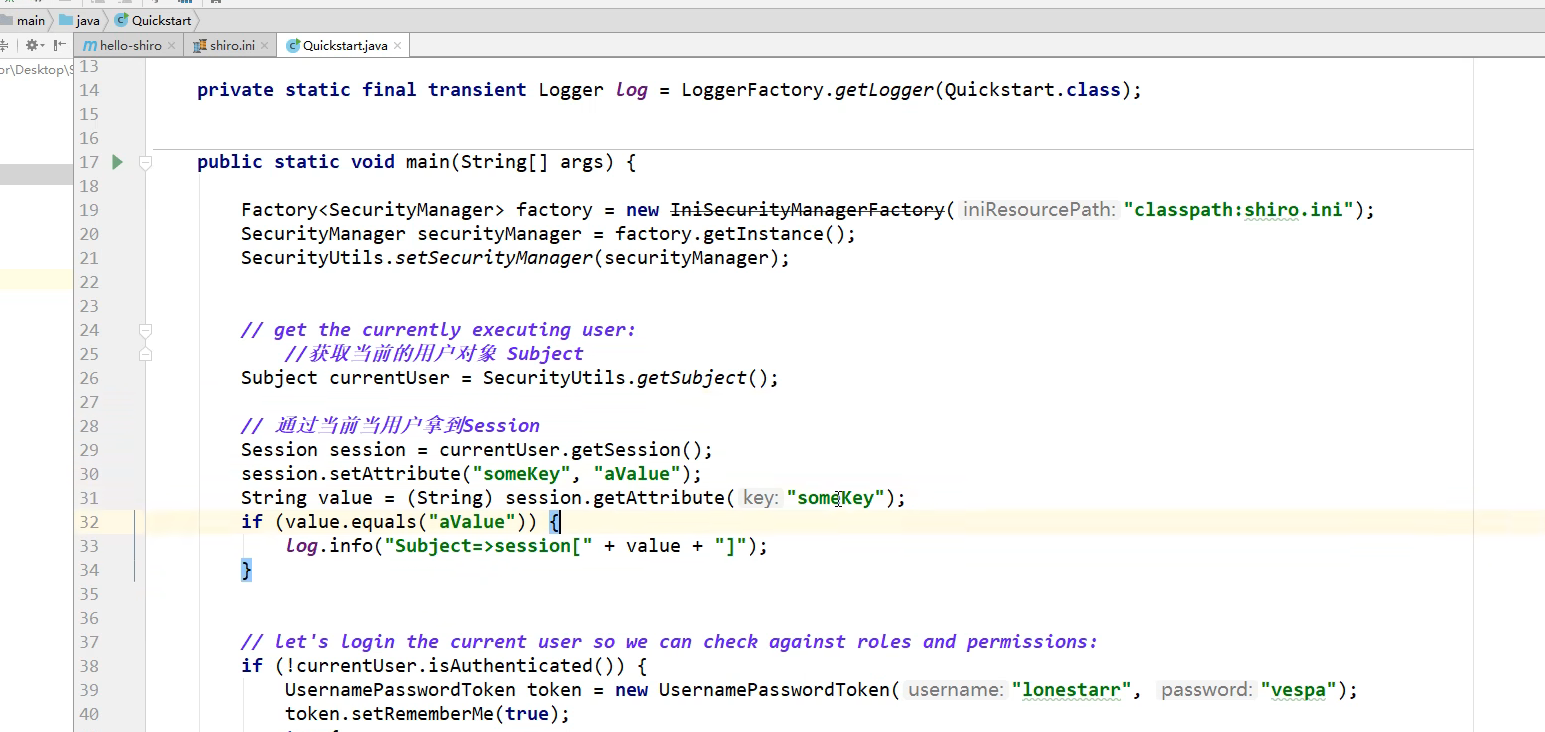Viewport: 1545px width, 732px height.
Task: Click getLogger method call on line 14
Action: tap(884, 90)
